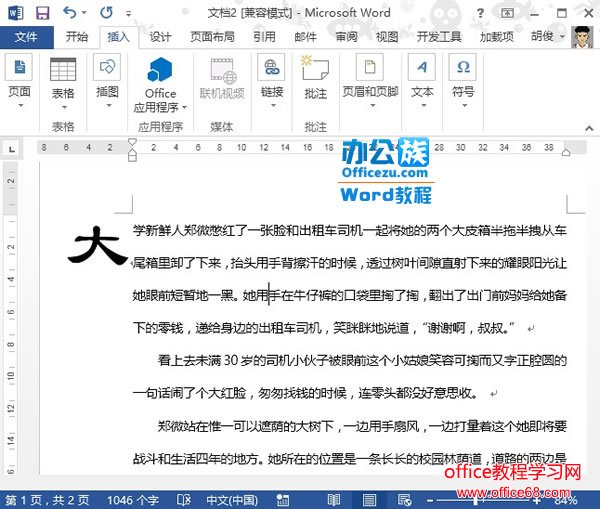Screen dimensions: 600x509
Task: Expand the dropdown arrow under 页面
Action: click(x=21, y=105)
